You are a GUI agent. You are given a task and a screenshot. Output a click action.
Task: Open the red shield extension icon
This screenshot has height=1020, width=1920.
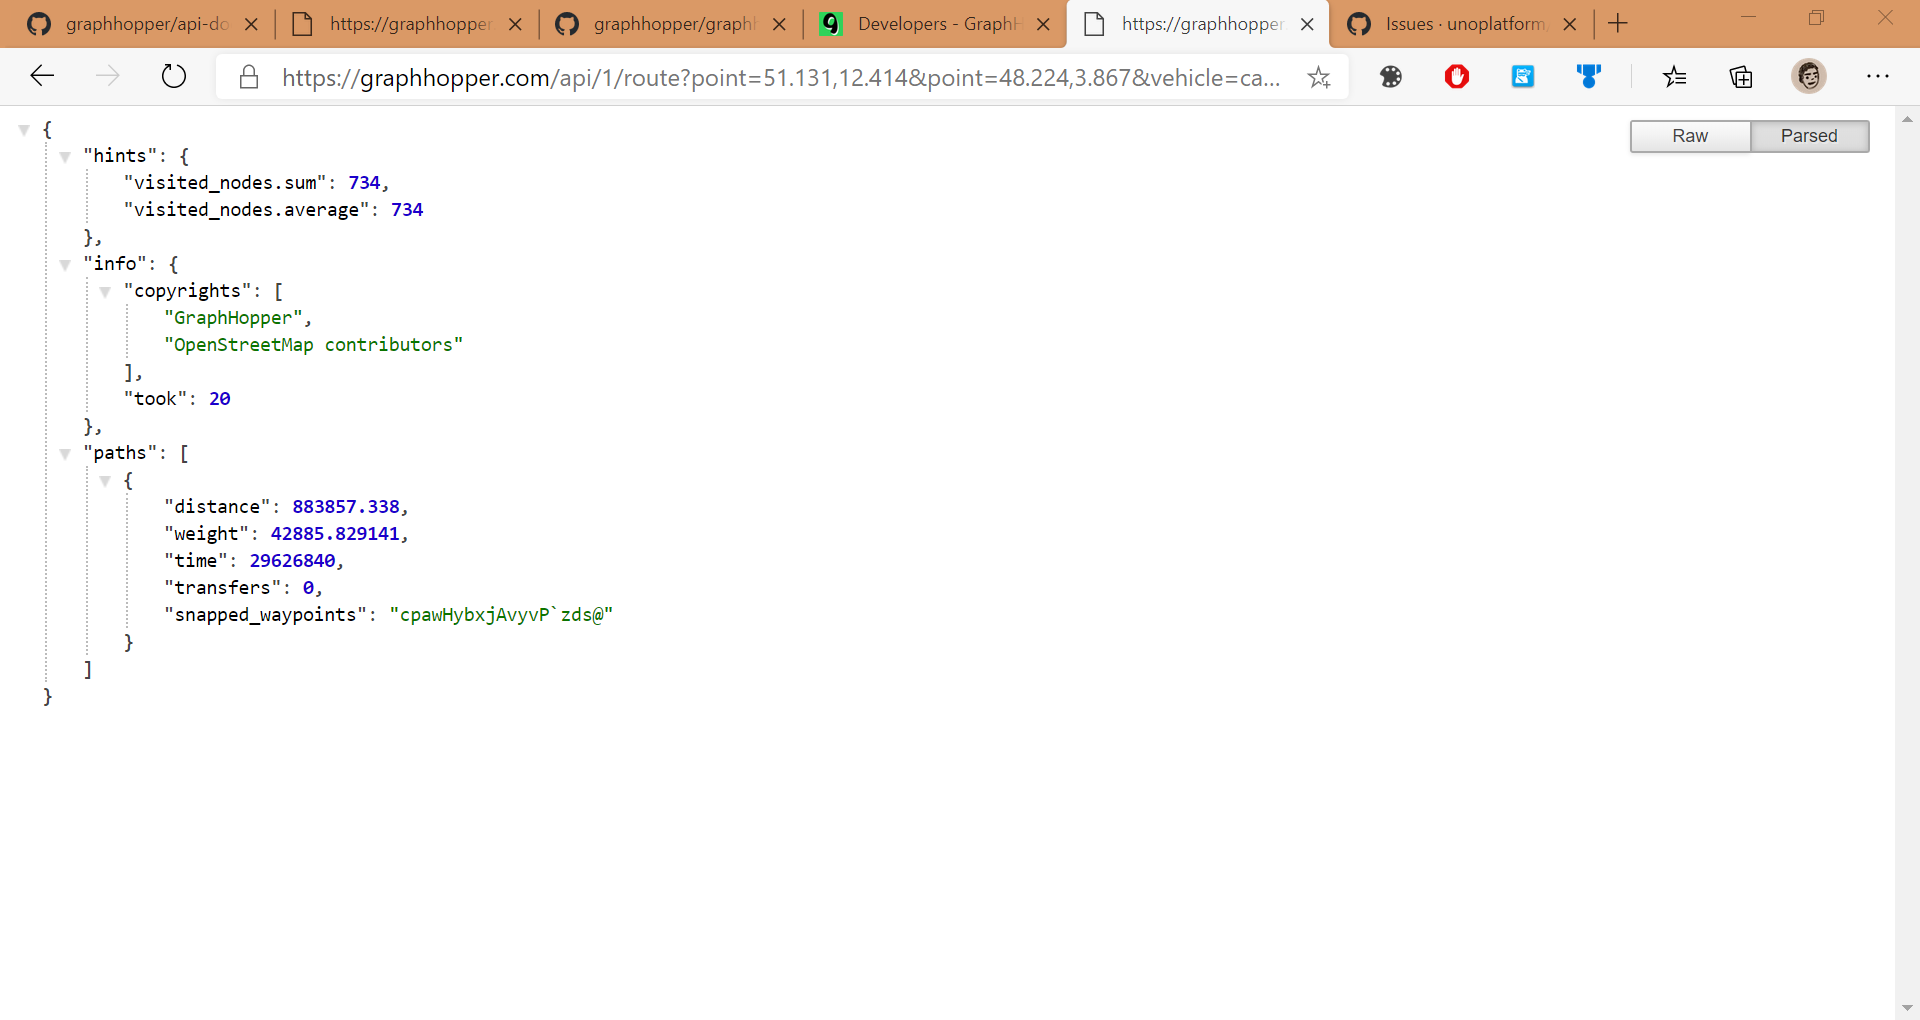(1457, 76)
